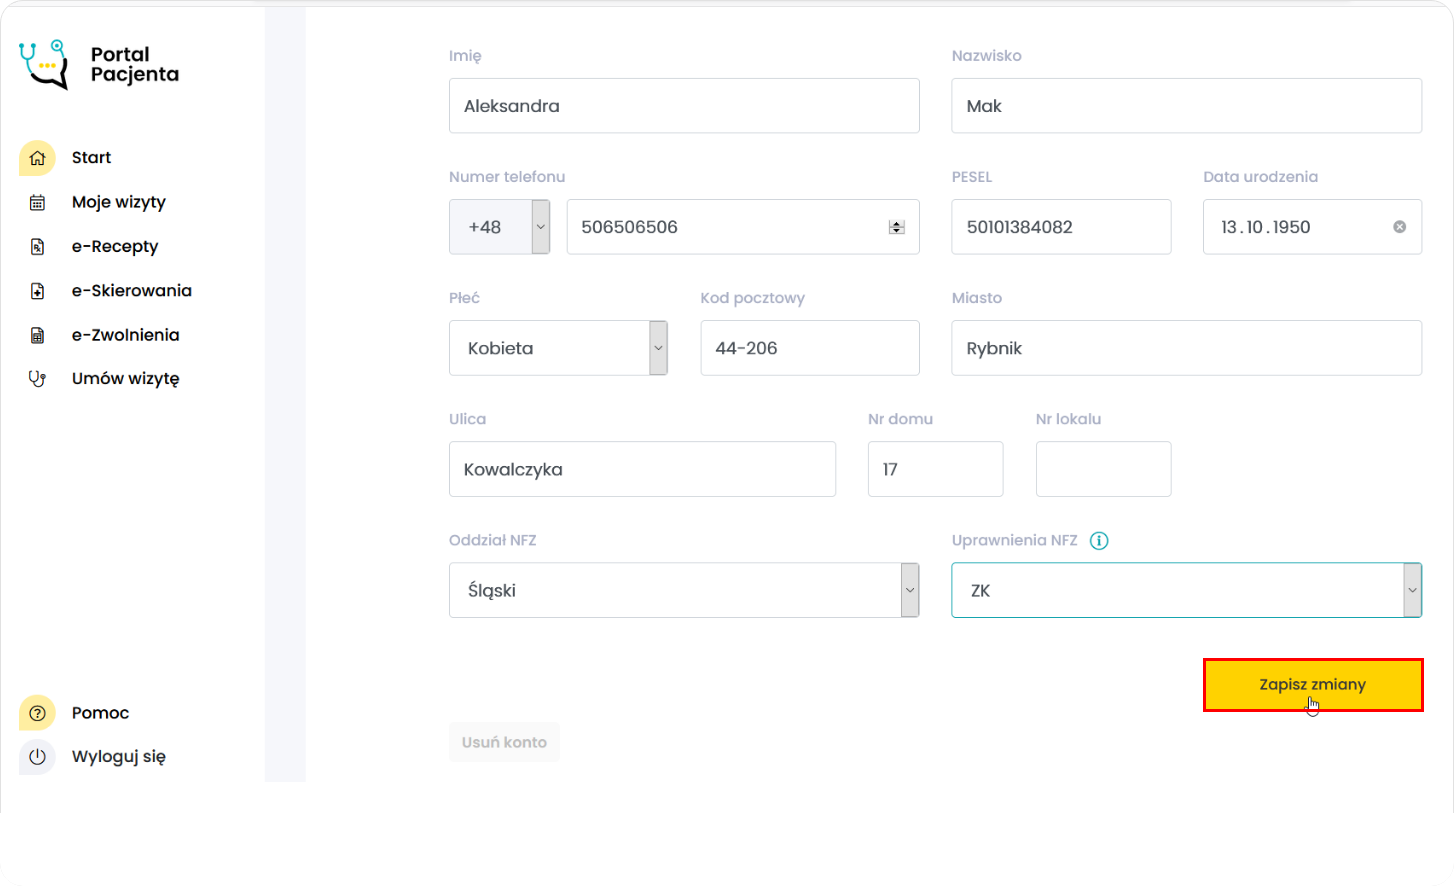Click the Pomoc question mark icon

pos(37,713)
